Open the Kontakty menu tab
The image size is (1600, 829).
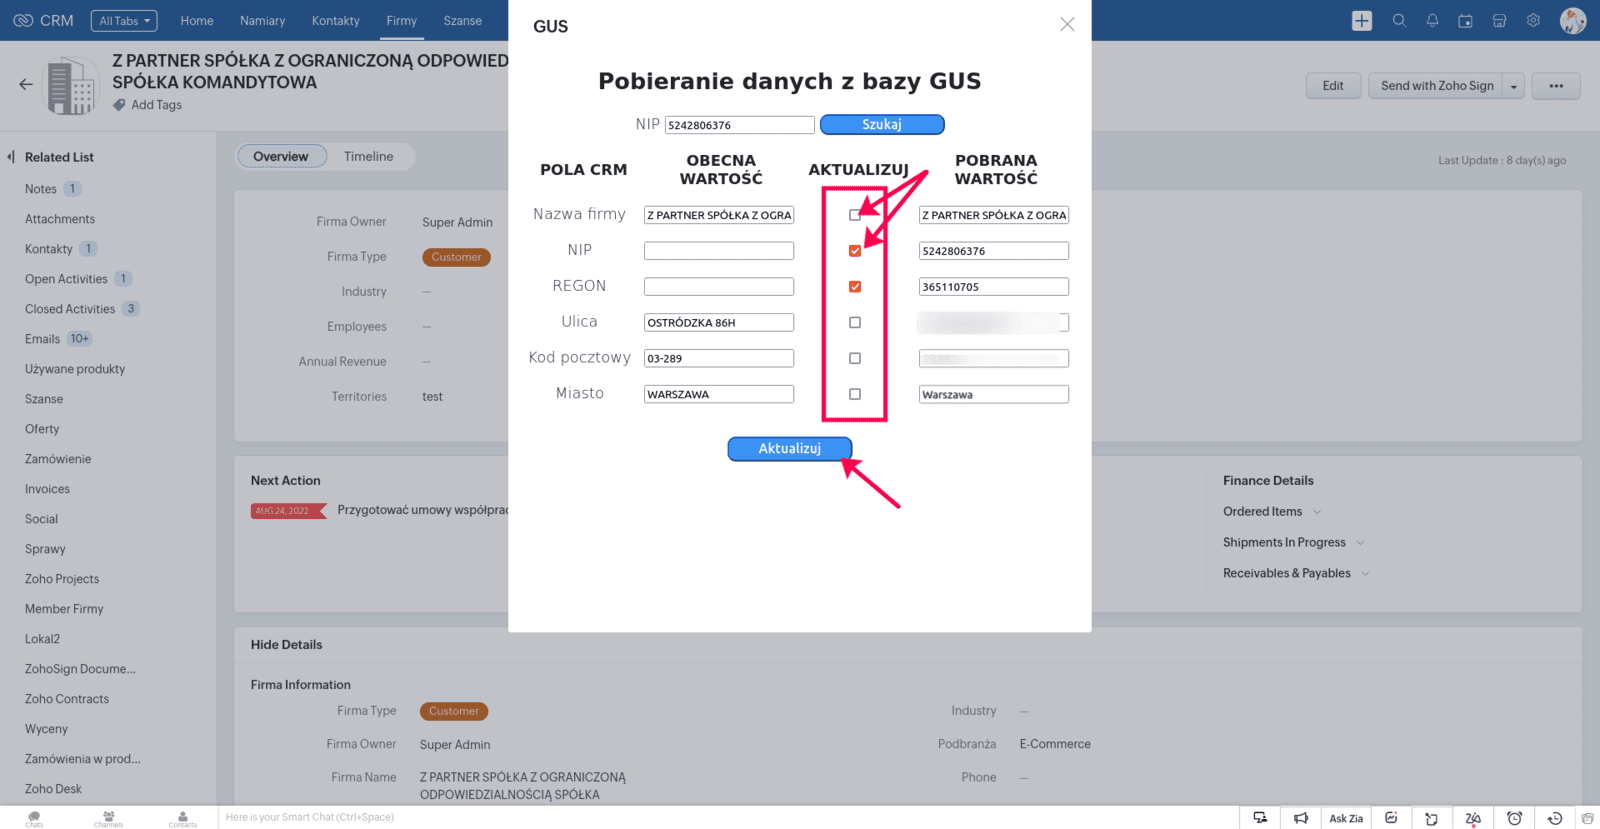tap(335, 21)
